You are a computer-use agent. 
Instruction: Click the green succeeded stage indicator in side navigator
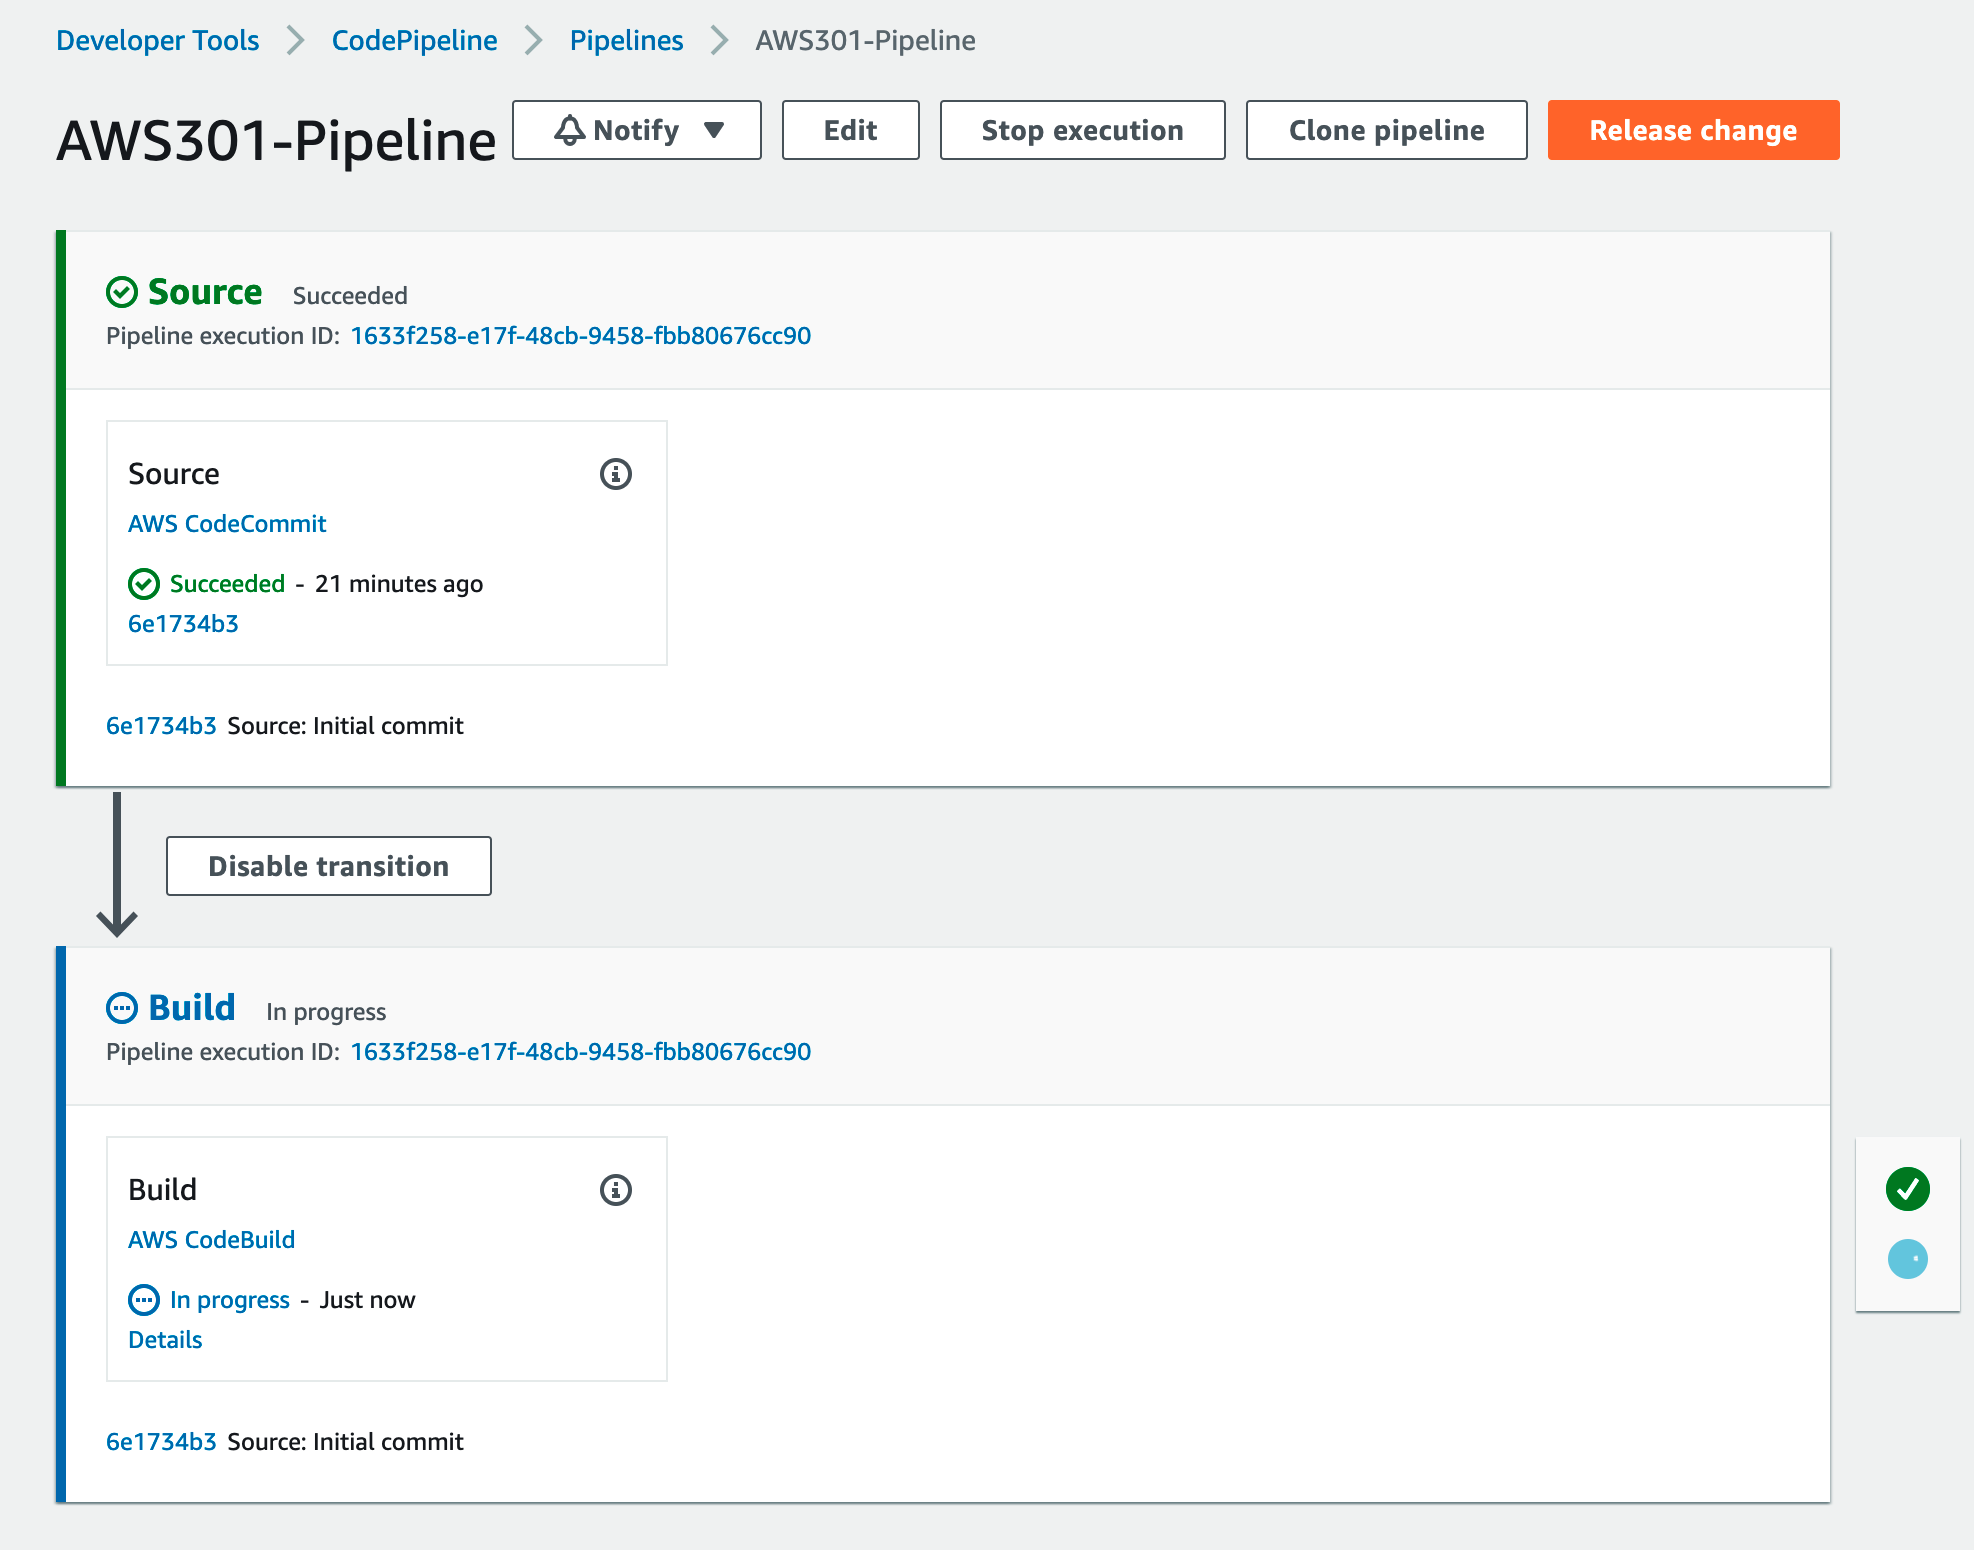pos(1908,1189)
